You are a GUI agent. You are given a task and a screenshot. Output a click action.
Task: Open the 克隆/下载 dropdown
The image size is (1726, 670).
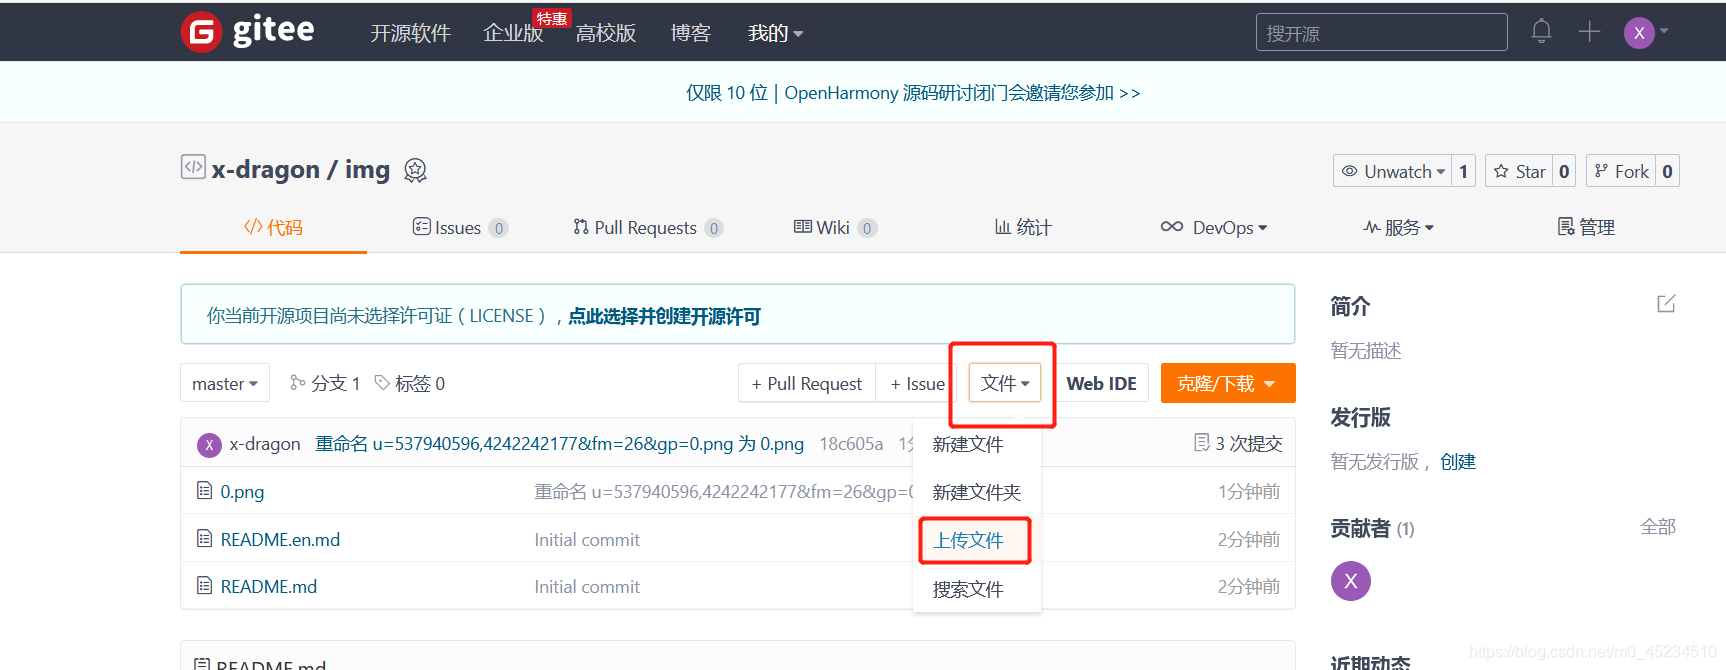[1227, 383]
